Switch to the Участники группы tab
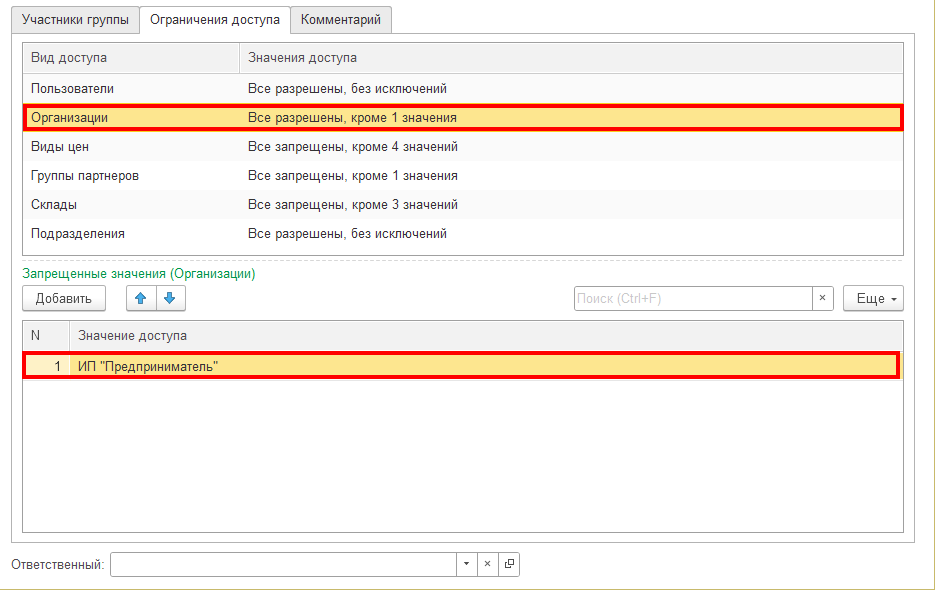 point(75,20)
